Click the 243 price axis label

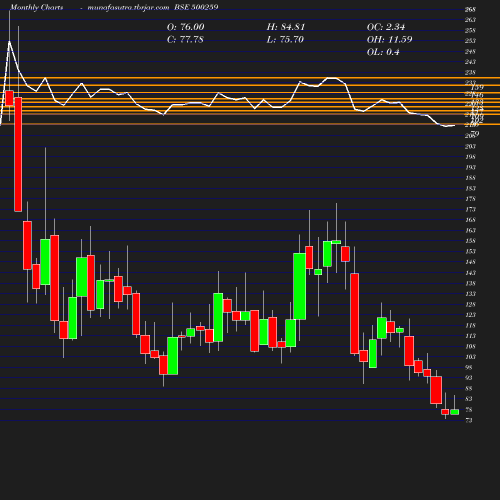(x=470, y=62)
